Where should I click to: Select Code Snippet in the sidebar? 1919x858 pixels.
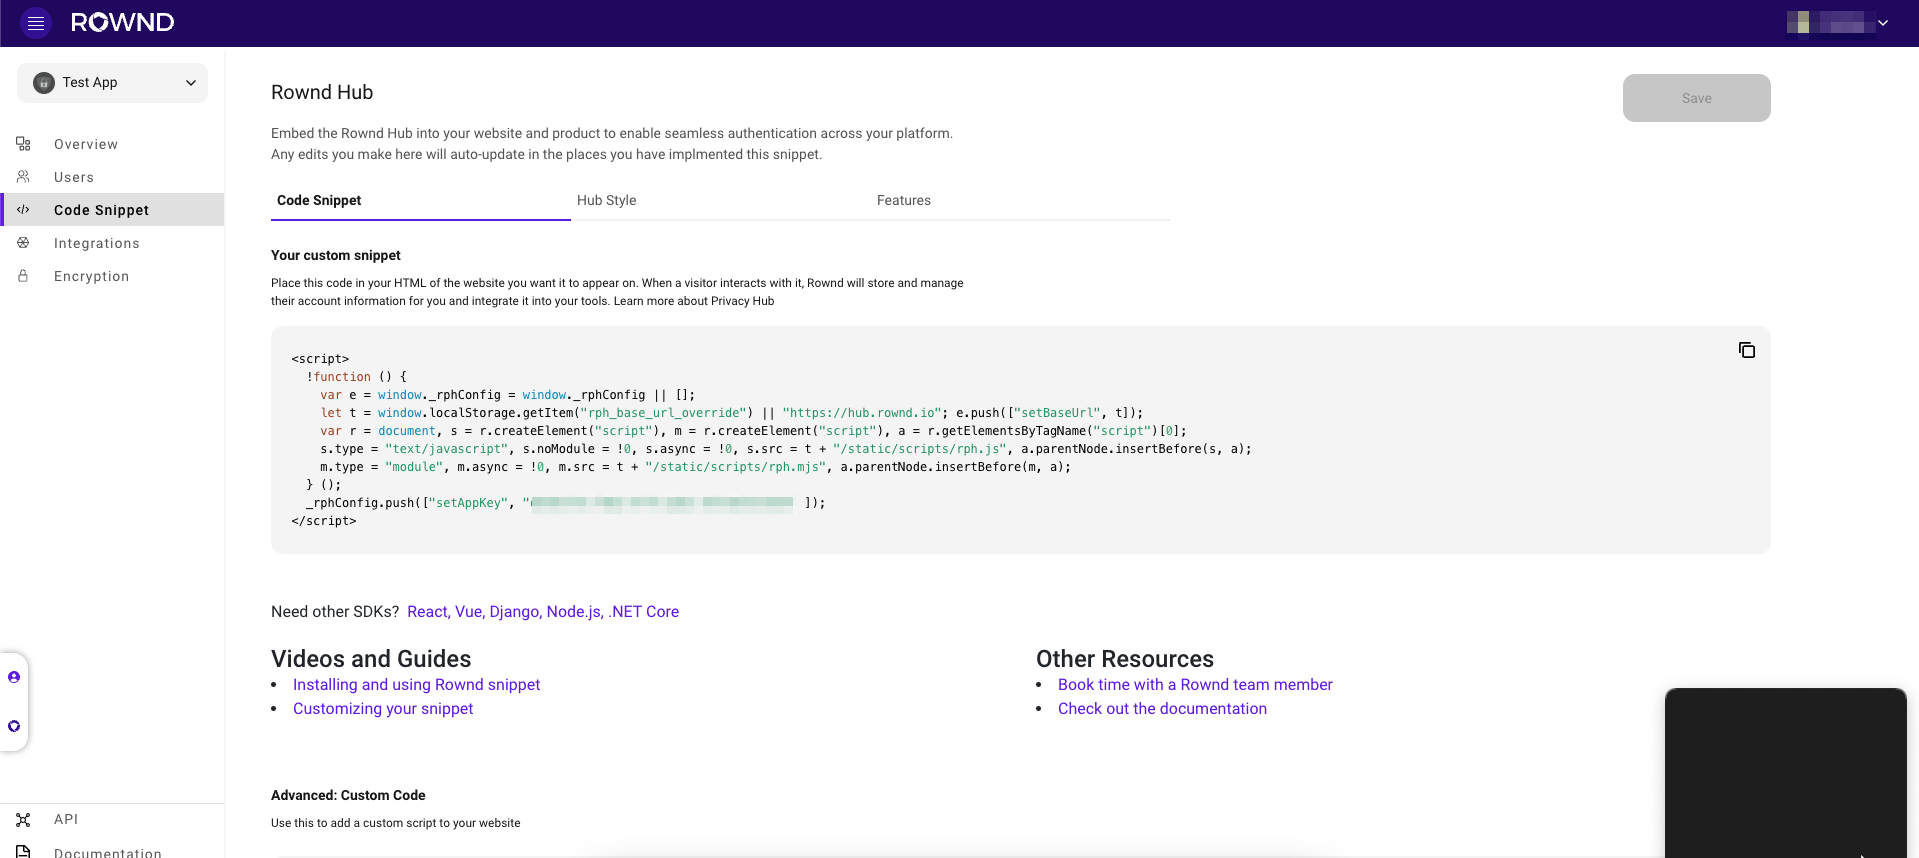pyautogui.click(x=112, y=210)
